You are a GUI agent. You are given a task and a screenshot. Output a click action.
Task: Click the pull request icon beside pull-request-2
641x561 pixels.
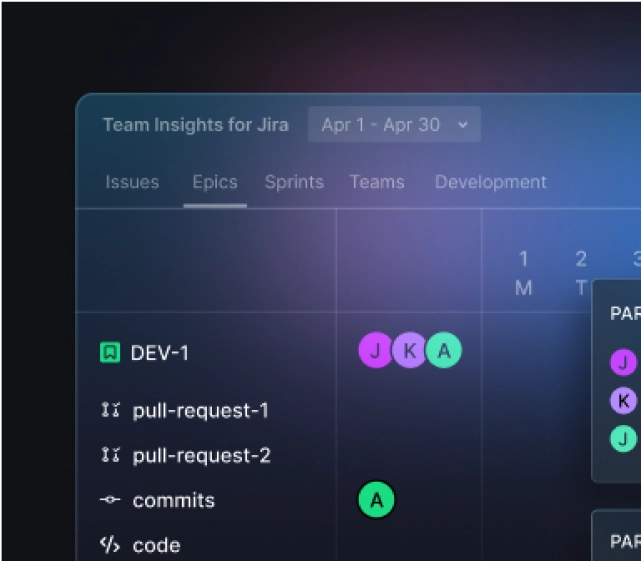pyautogui.click(x=110, y=455)
